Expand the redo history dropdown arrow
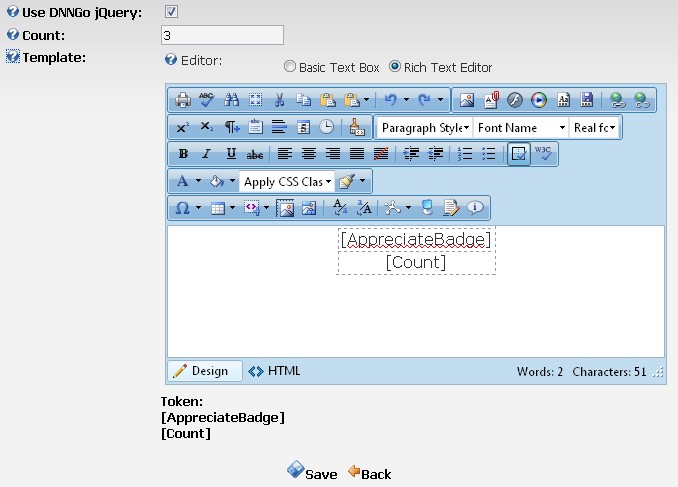The height and width of the screenshot is (487, 678). 440,100
